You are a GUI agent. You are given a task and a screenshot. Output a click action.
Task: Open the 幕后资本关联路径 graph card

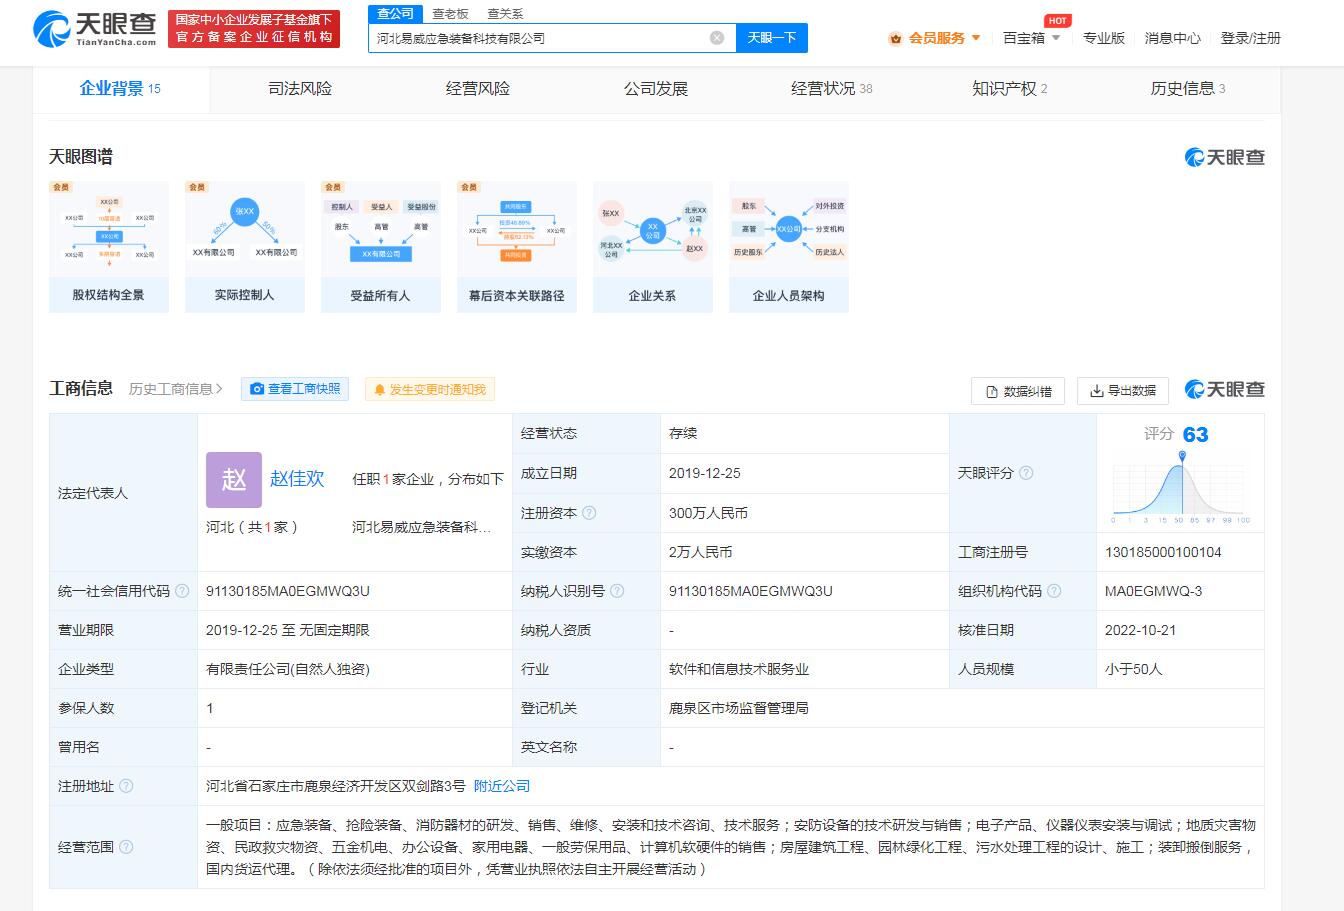(x=517, y=247)
